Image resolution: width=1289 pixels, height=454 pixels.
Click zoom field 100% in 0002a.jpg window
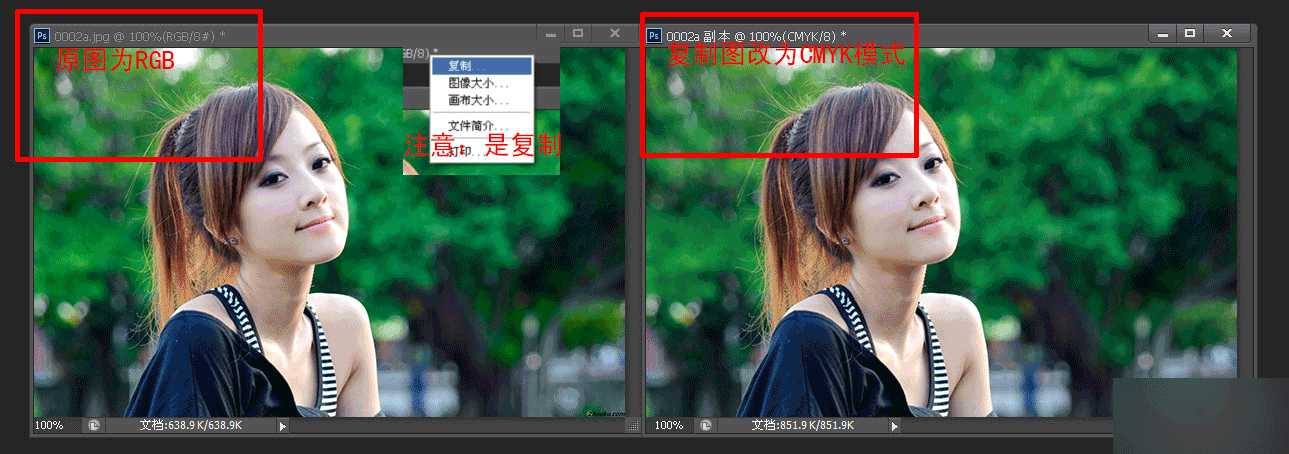point(50,425)
